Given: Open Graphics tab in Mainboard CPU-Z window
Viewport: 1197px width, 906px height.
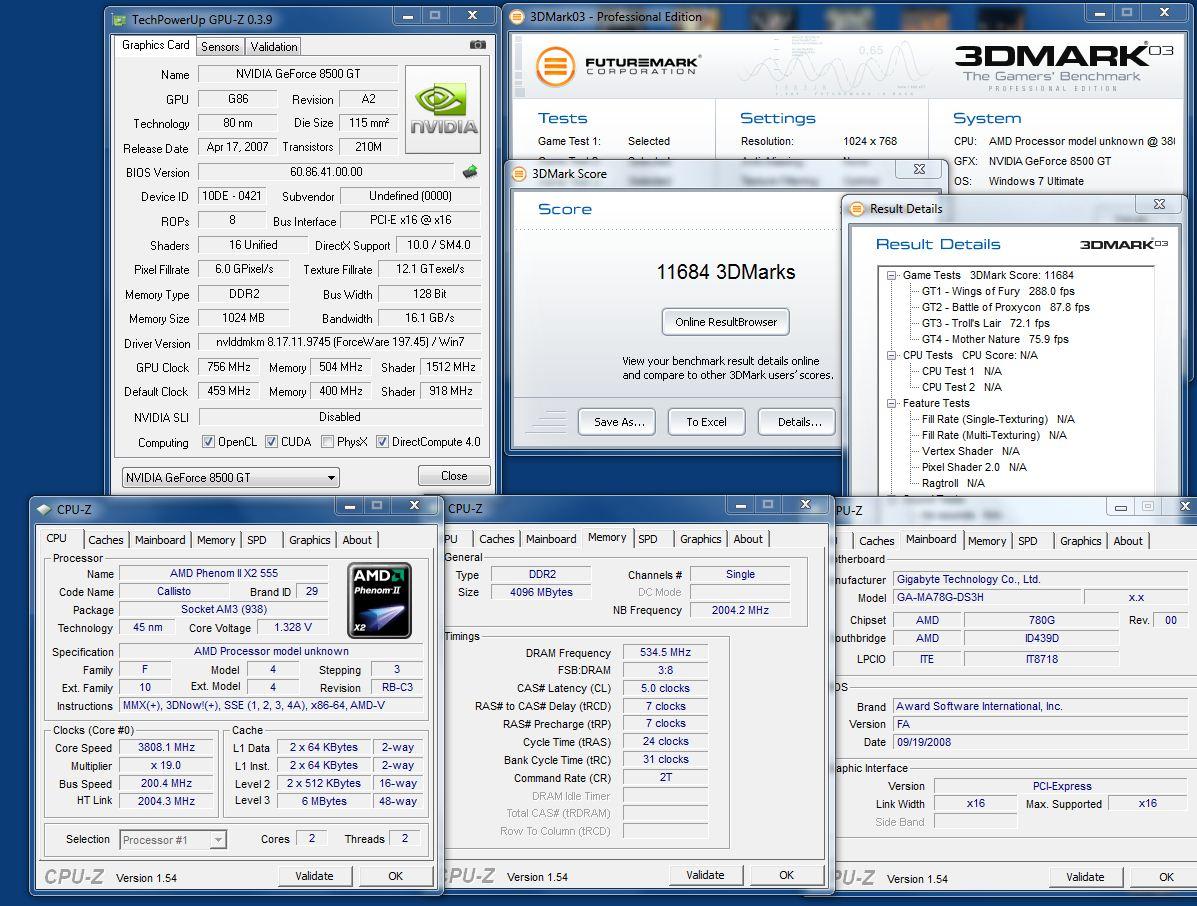Looking at the screenshot, I should click(x=1080, y=540).
